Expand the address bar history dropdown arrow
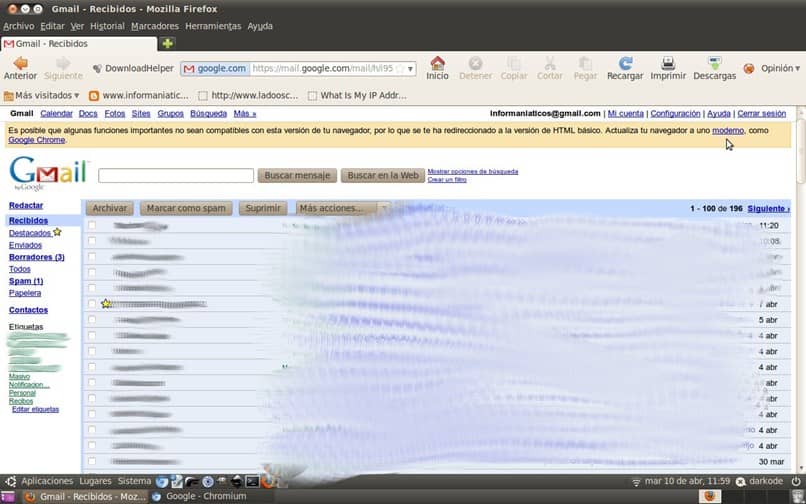Image resolution: width=806 pixels, height=504 pixels. tap(411, 68)
